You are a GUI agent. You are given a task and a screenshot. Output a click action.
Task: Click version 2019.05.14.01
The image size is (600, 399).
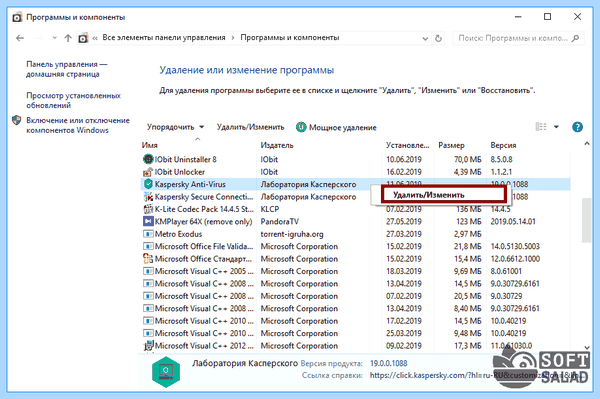point(513,221)
